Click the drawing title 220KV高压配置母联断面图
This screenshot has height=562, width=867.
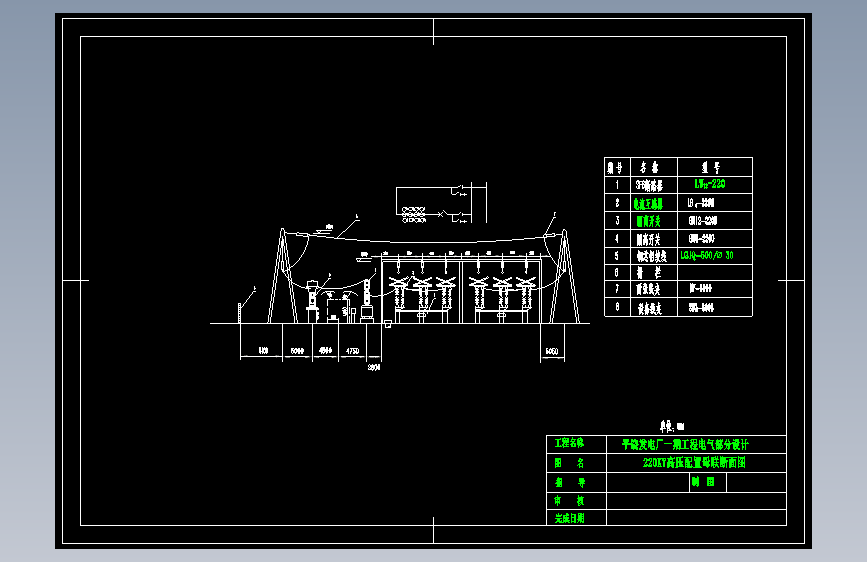pos(694,462)
